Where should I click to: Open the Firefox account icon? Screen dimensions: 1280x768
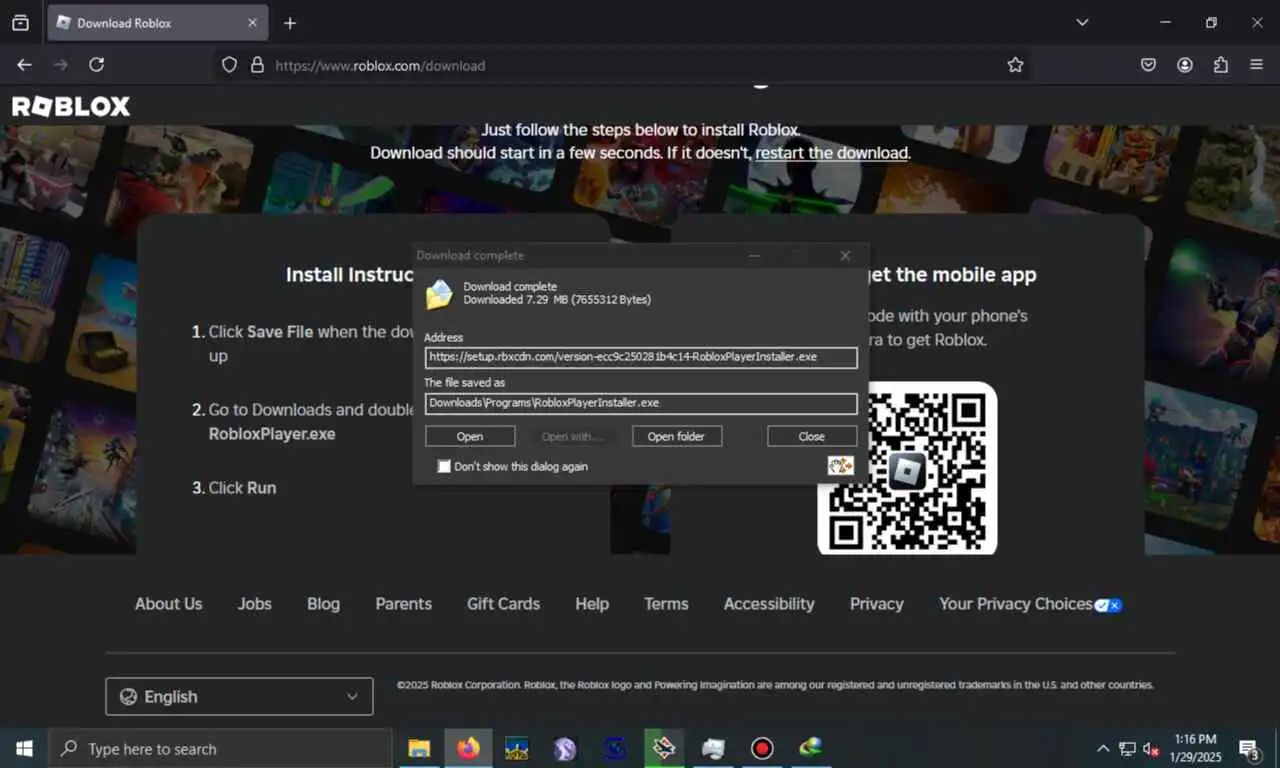(x=1185, y=65)
